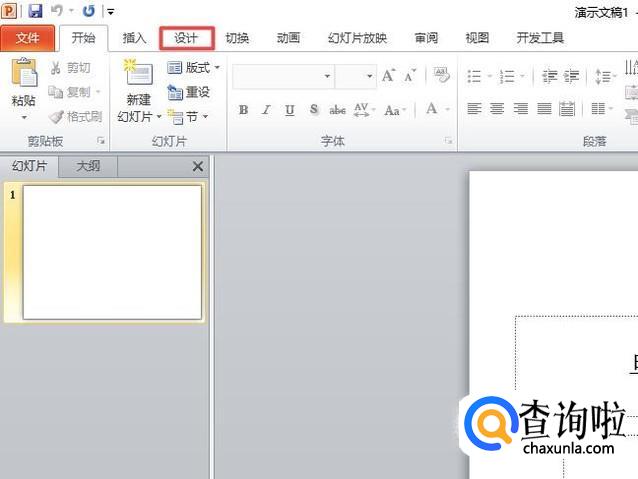
Task: Open the 节 Section dropdown
Action: [x=188, y=117]
